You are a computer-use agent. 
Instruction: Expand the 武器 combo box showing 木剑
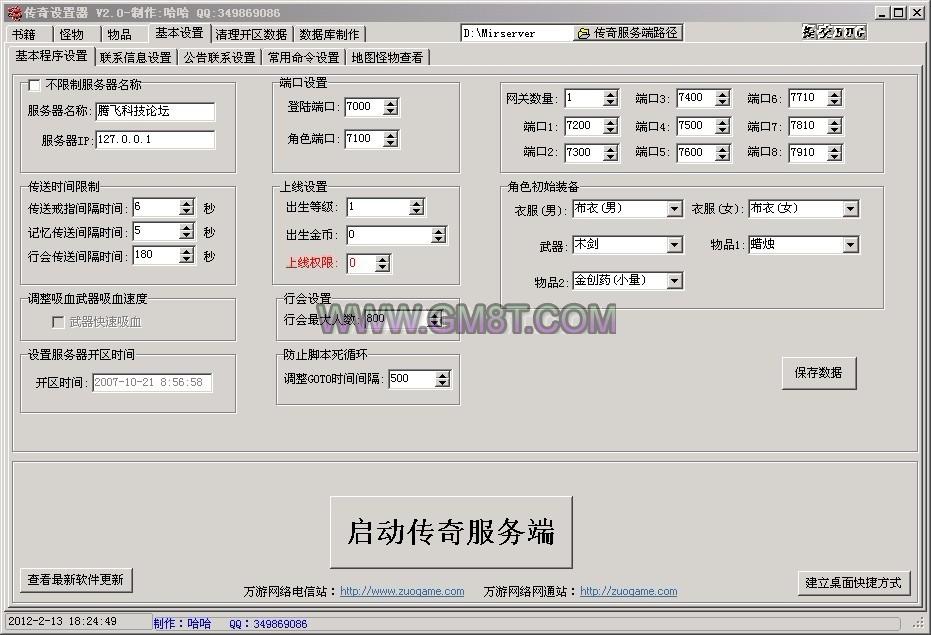click(674, 245)
